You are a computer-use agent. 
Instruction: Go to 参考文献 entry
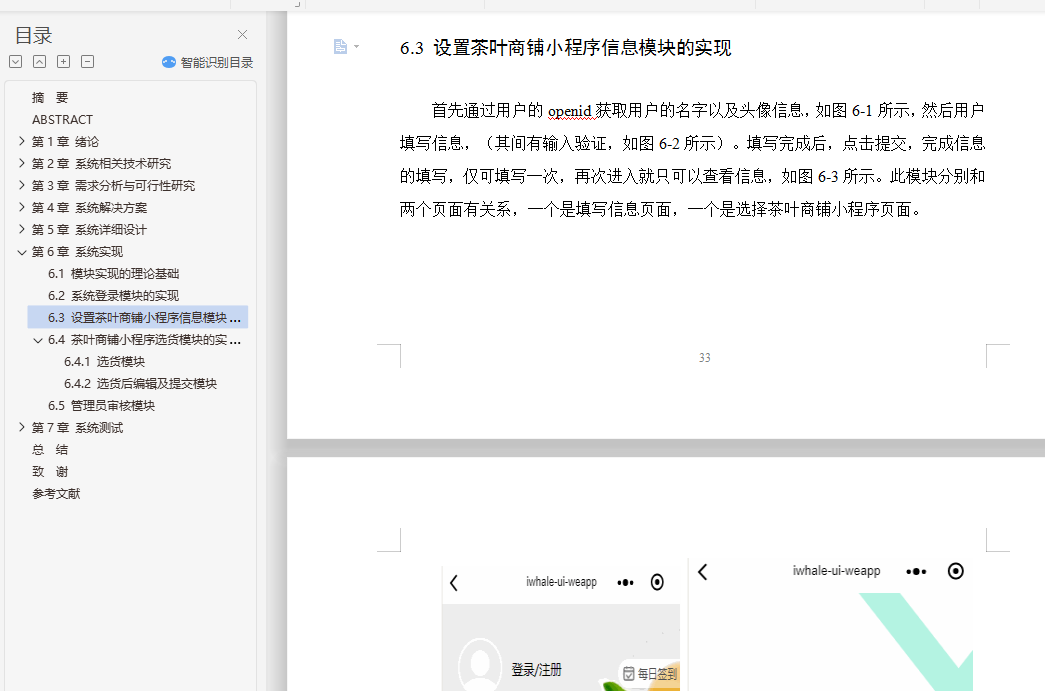tap(56, 493)
